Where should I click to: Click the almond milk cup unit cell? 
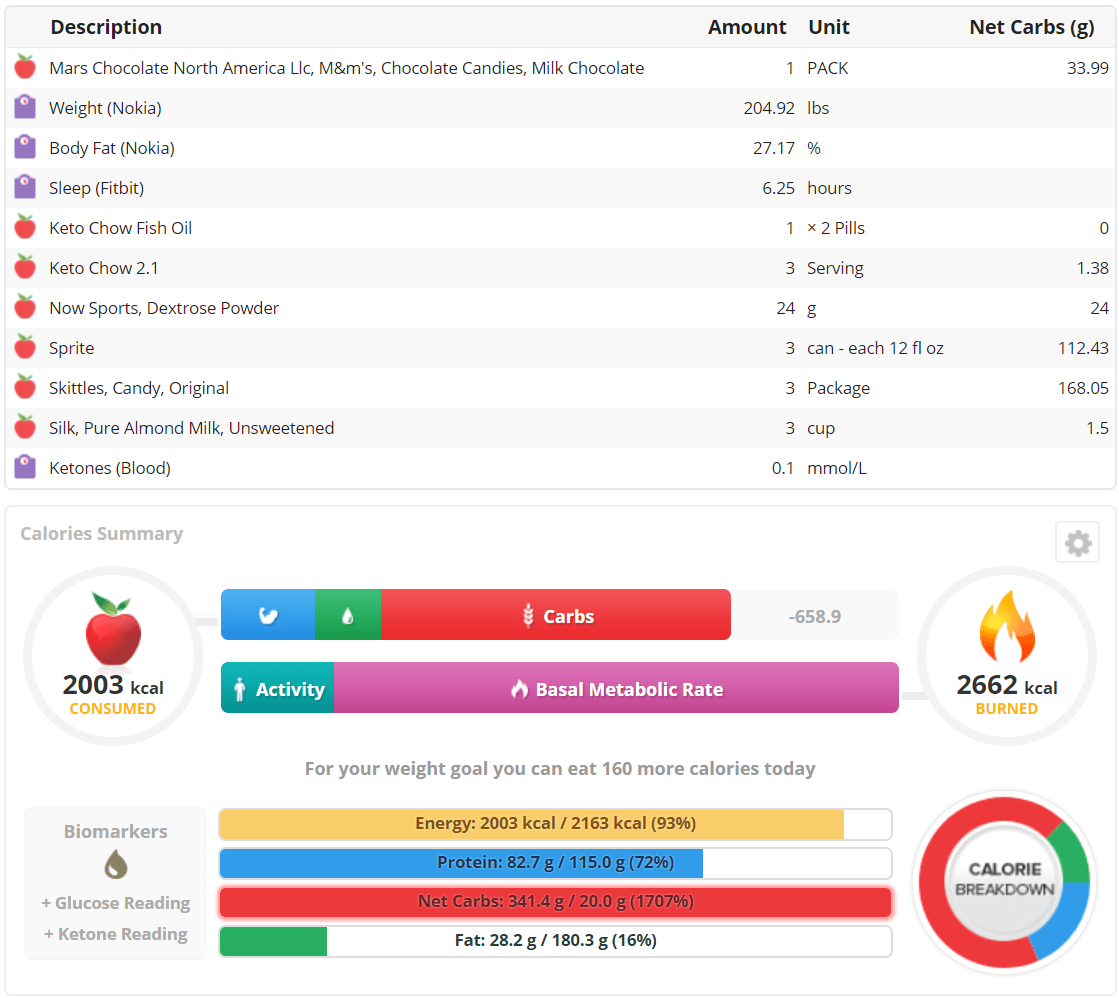(x=821, y=428)
